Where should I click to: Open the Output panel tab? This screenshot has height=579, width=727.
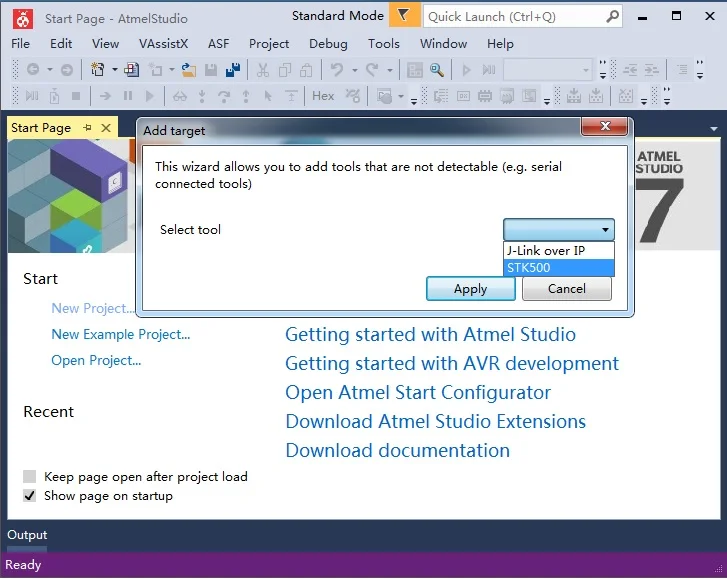click(x=27, y=535)
